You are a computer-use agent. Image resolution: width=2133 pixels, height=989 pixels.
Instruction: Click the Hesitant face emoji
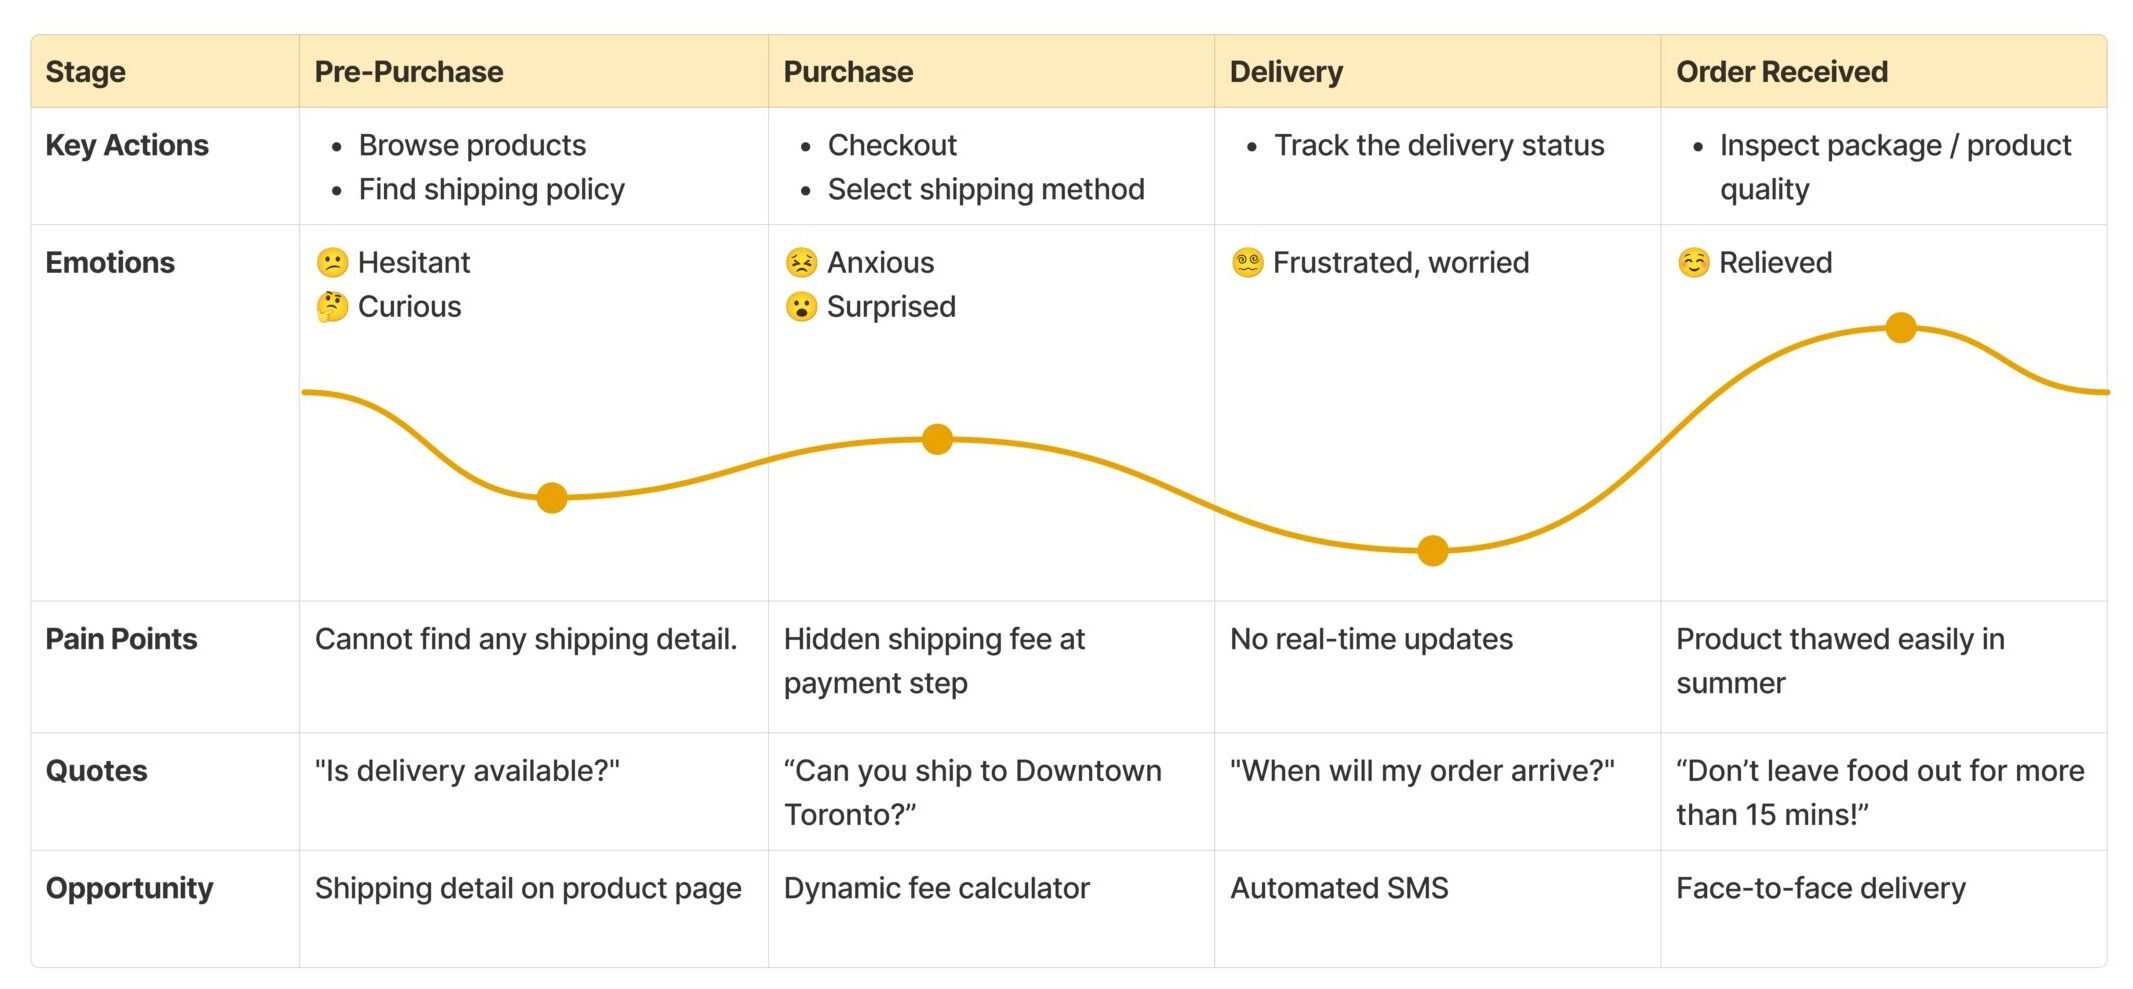pos(332,263)
